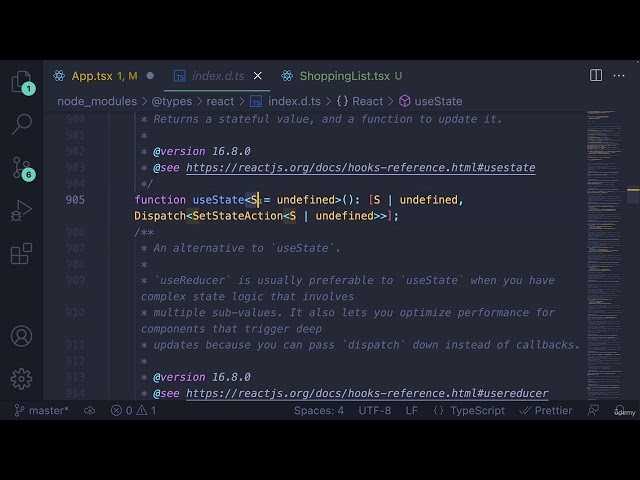640x480 pixels.
Task: Select node_modules in the breadcrumb
Action: click(x=97, y=101)
